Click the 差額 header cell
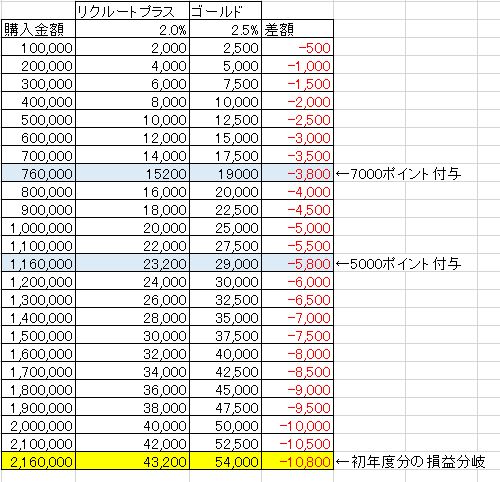 [297, 29]
